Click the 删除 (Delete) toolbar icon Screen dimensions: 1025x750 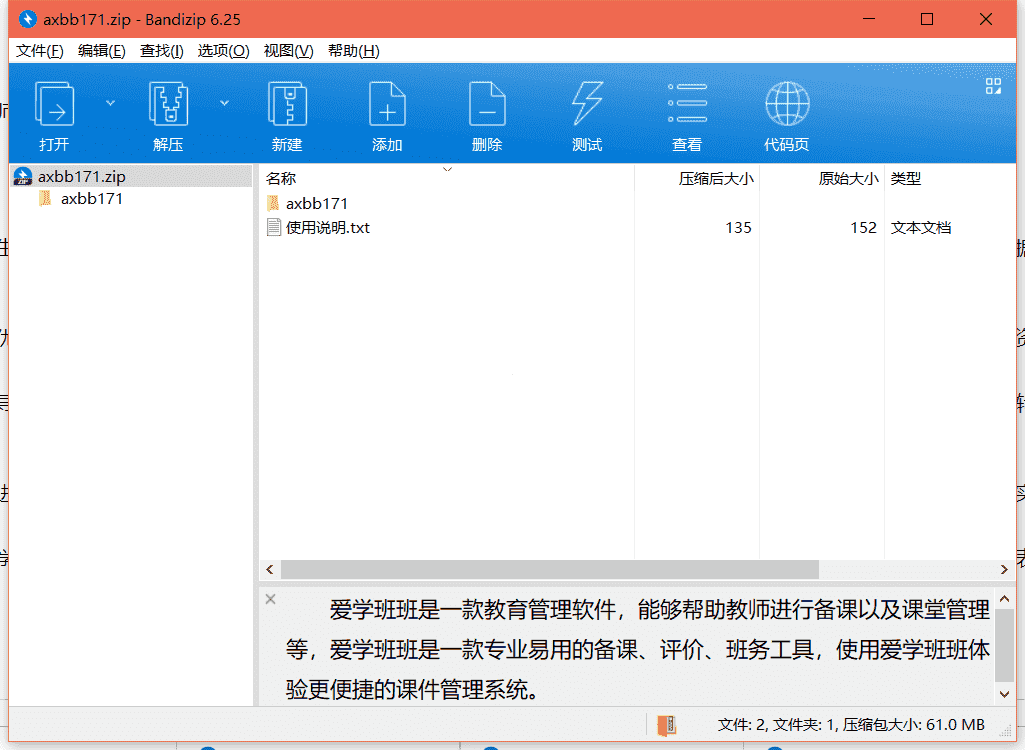tap(487, 104)
